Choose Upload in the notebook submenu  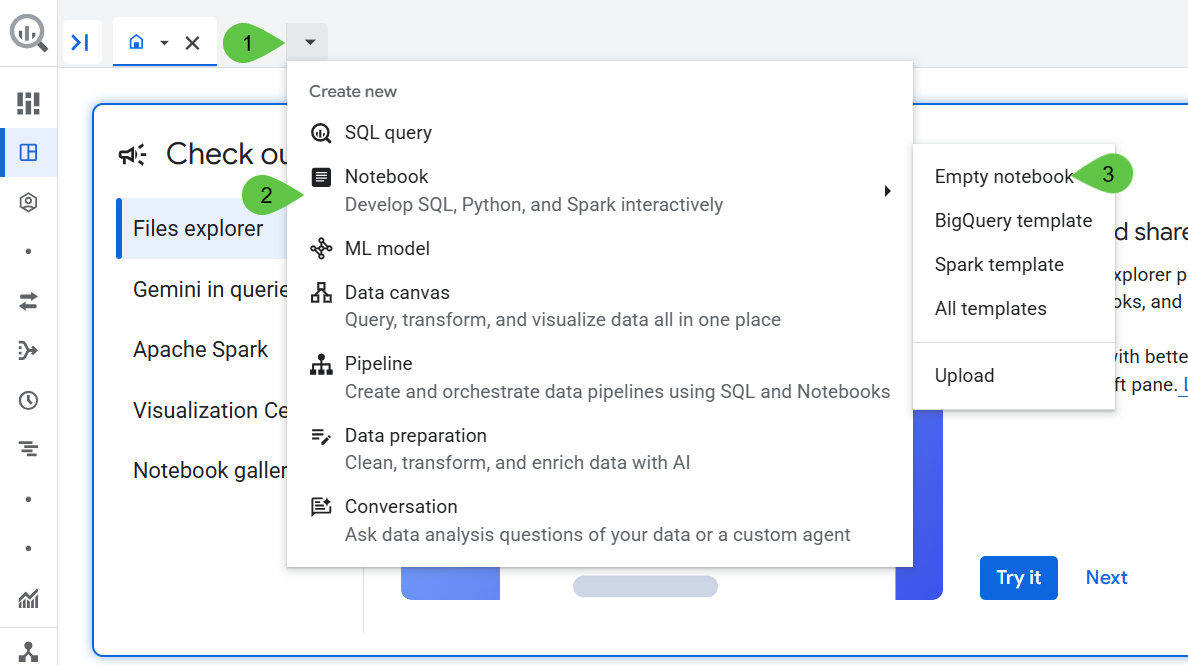[x=964, y=376]
